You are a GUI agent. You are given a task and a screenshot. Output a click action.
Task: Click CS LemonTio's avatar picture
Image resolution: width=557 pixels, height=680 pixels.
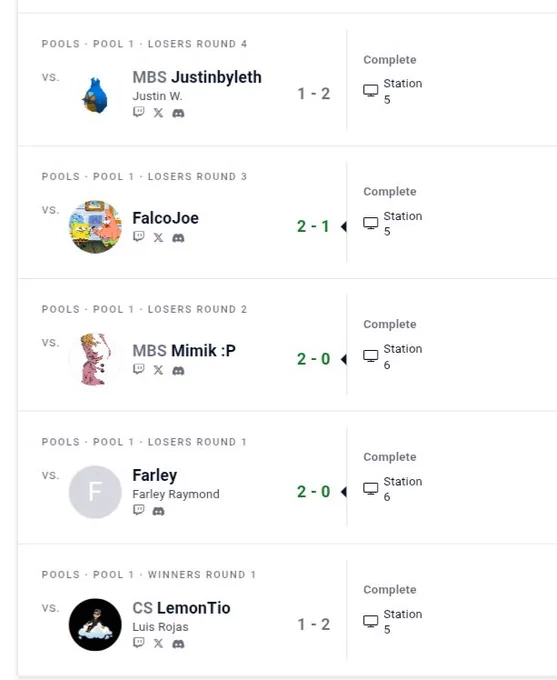pyautogui.click(x=95, y=624)
